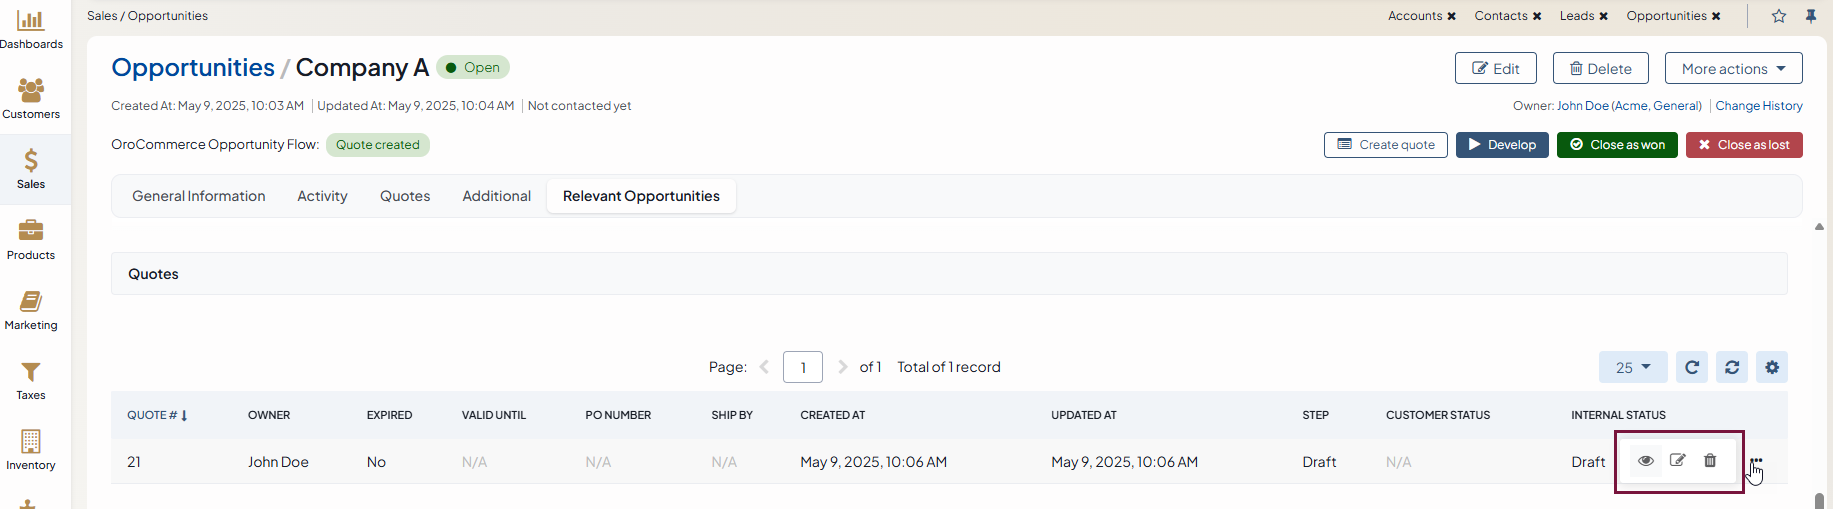Open the Products sidebar menu

(x=31, y=240)
